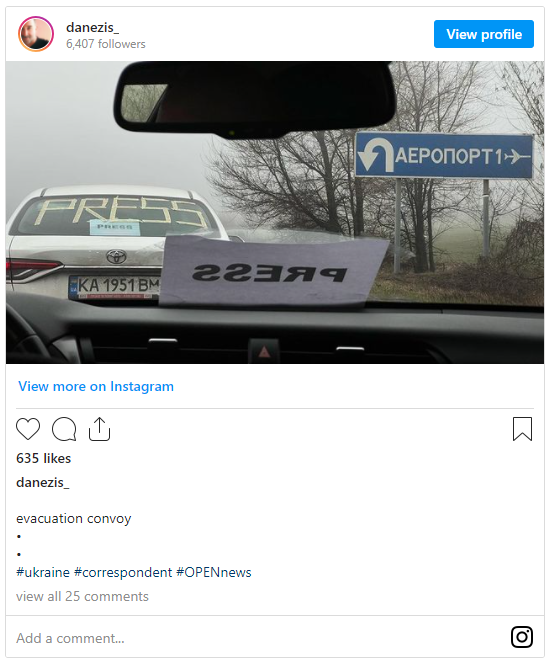Click the 6,407 followers text
546x665 pixels.
106,44
